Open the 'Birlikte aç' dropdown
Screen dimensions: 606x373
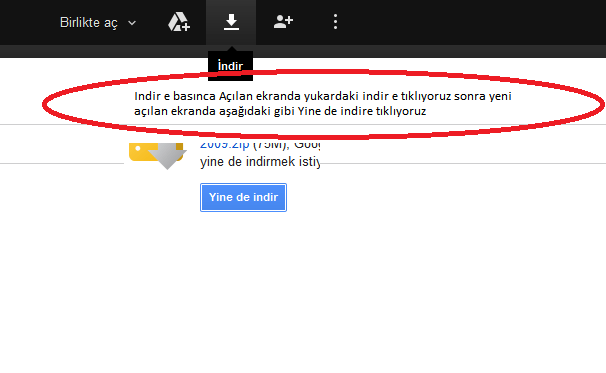point(98,22)
